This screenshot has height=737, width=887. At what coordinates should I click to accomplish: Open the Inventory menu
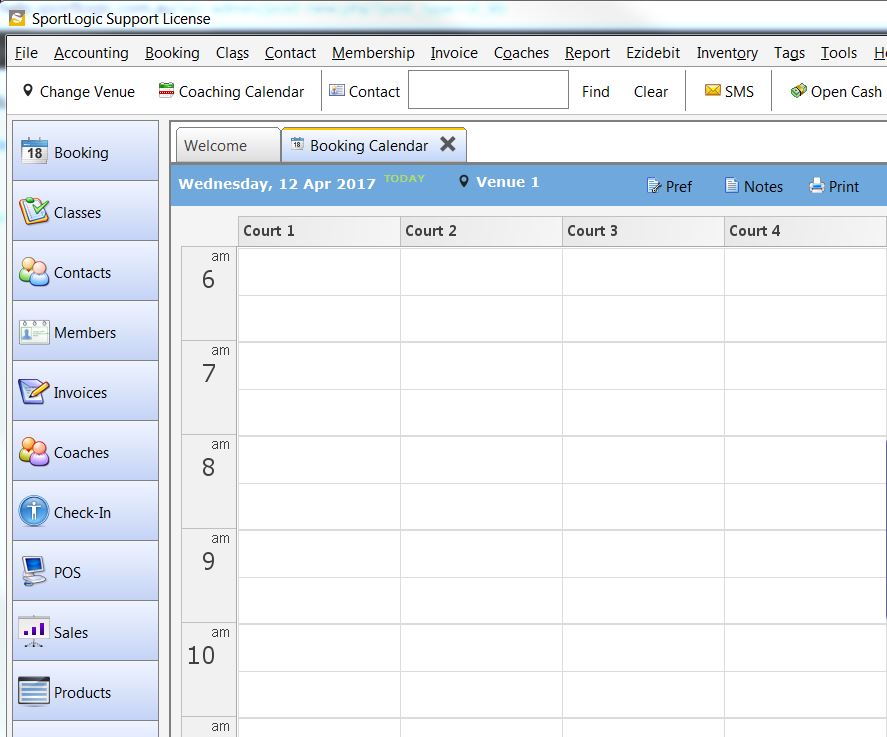[727, 53]
